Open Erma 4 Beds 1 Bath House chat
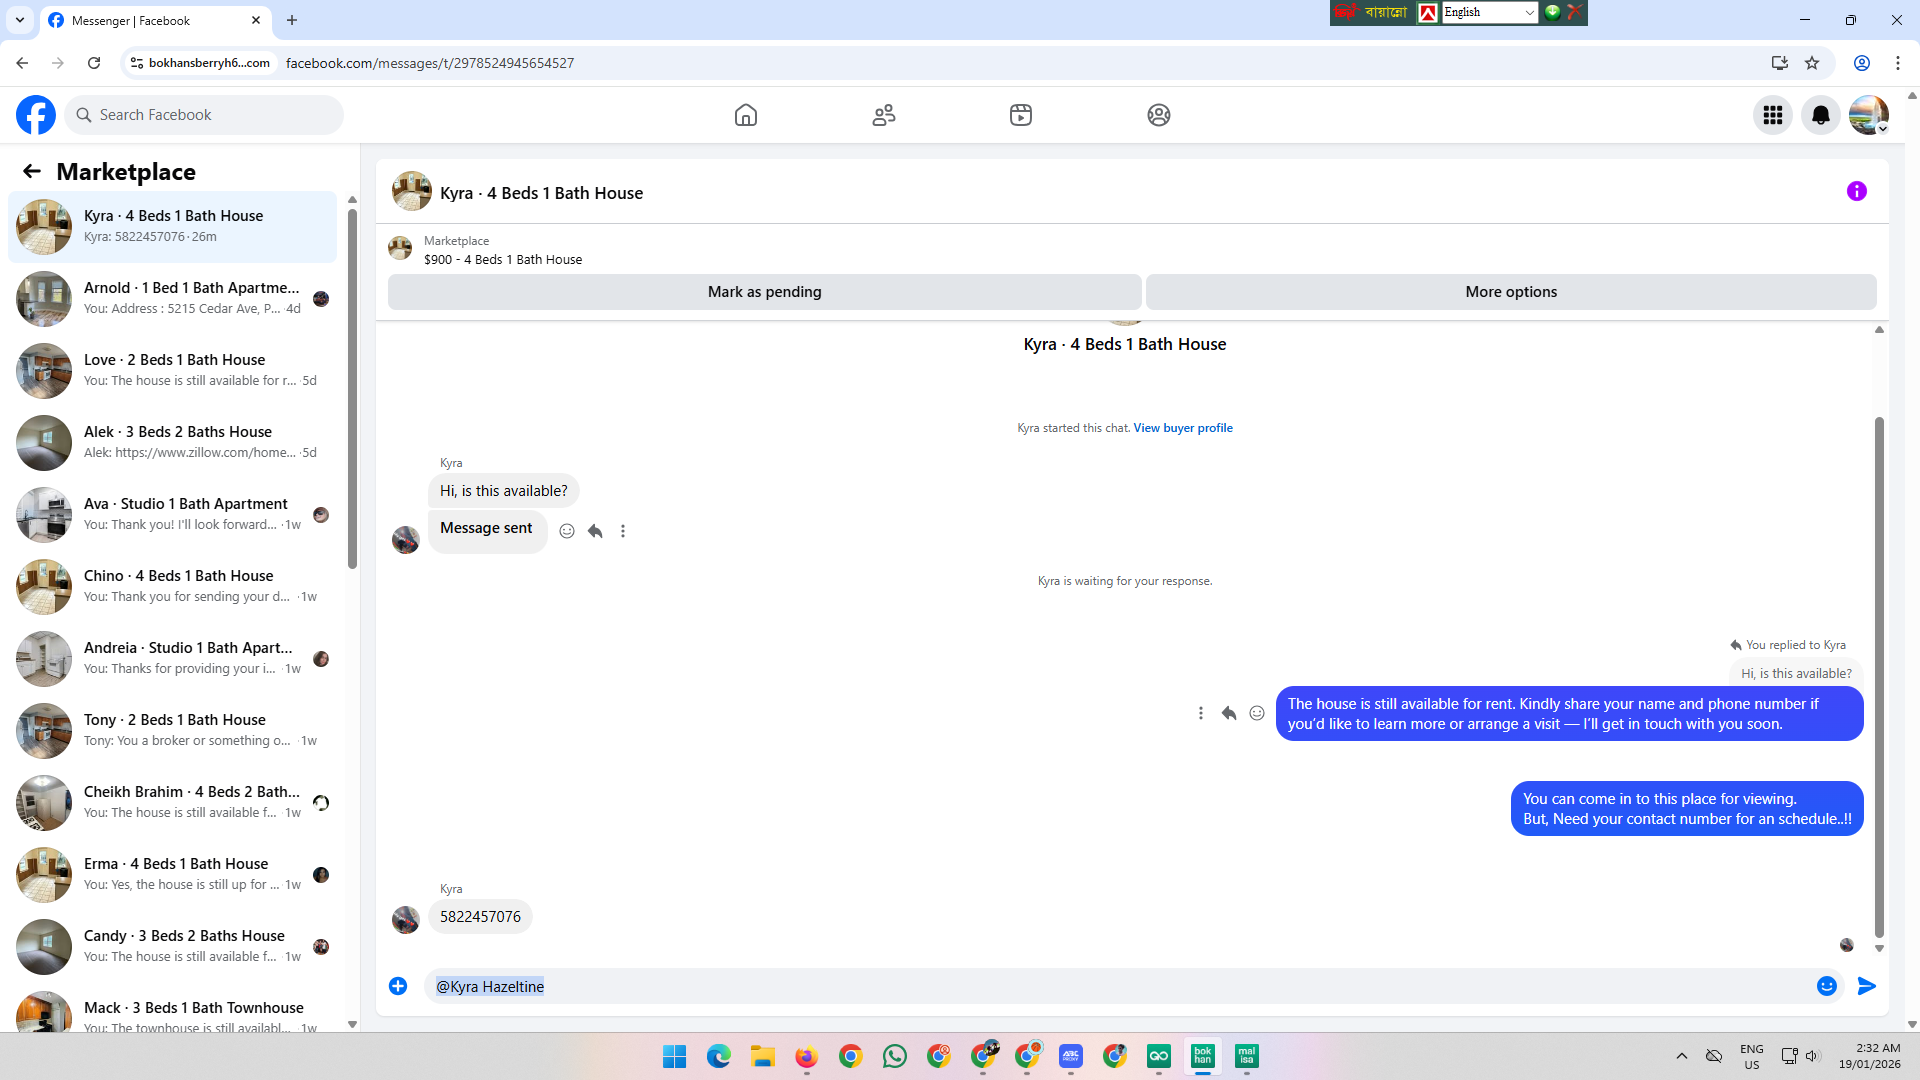This screenshot has width=1920, height=1080. [173, 875]
